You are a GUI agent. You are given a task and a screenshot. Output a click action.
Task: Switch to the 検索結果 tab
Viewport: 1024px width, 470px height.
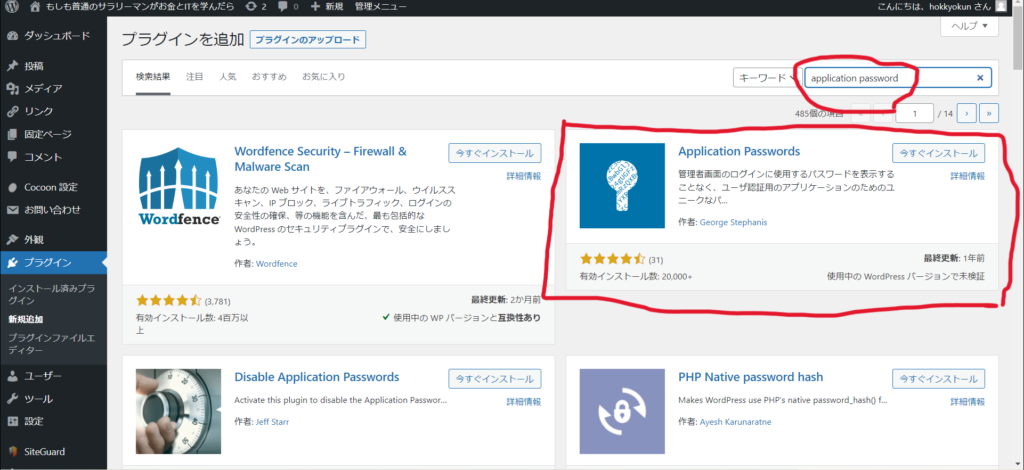[x=153, y=76]
